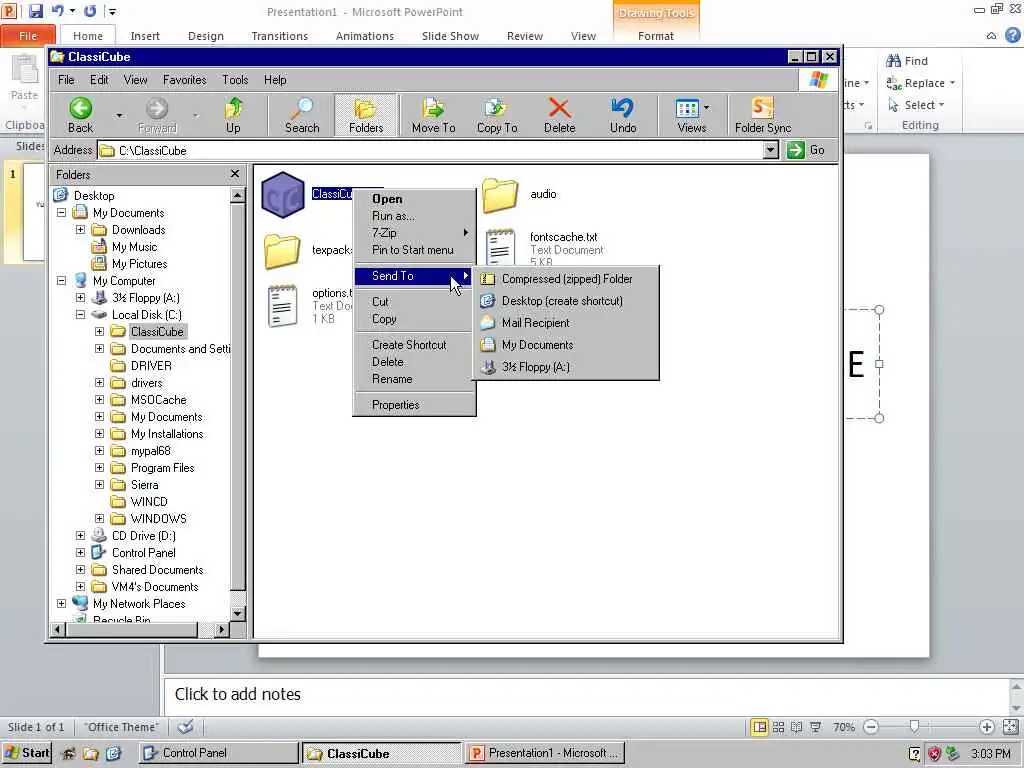Select the texpacks folder icon
The width and height of the screenshot is (1024, 768).
(282, 251)
